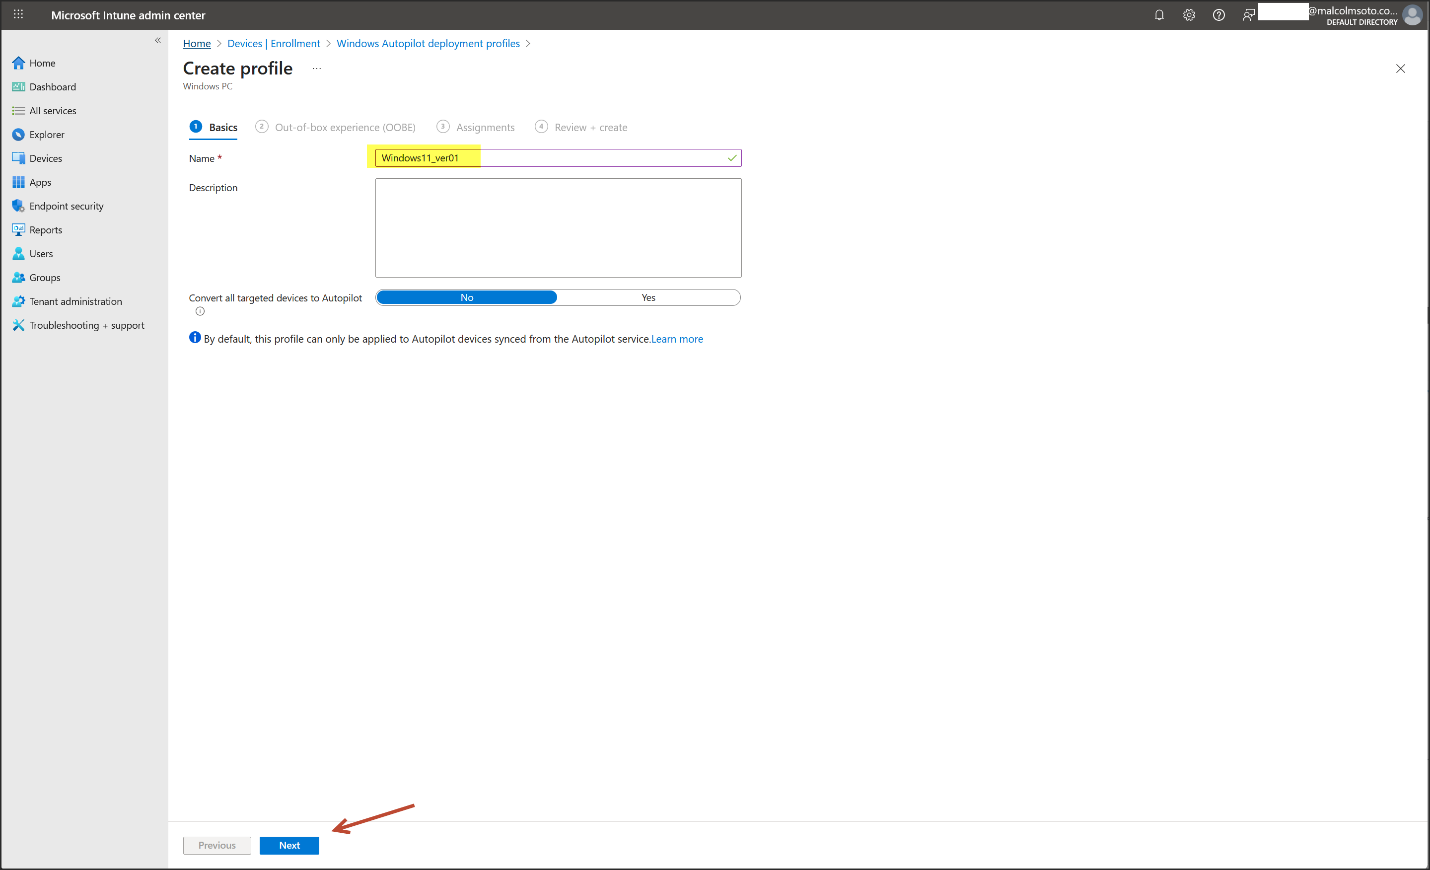Click the info icon under Convert all targeted devices
This screenshot has width=1430, height=870.
click(200, 312)
